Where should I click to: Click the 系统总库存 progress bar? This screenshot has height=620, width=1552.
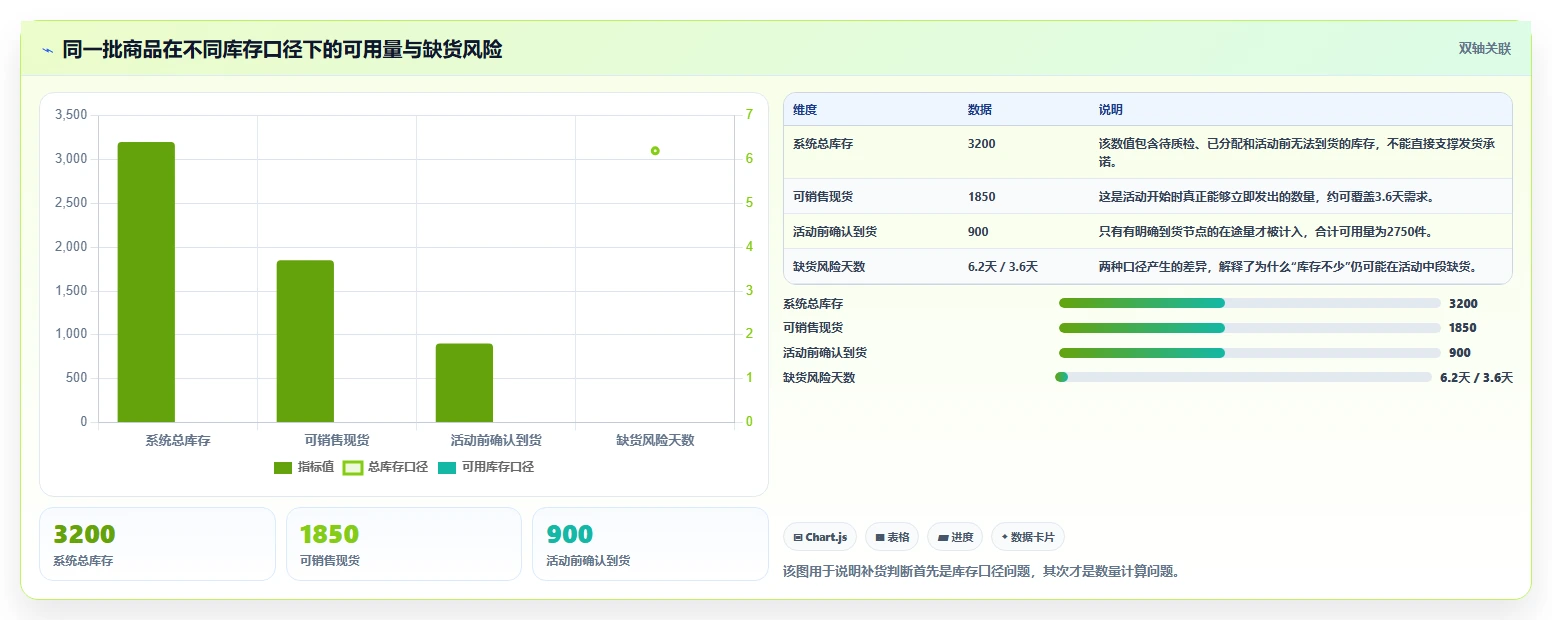tap(1250, 303)
